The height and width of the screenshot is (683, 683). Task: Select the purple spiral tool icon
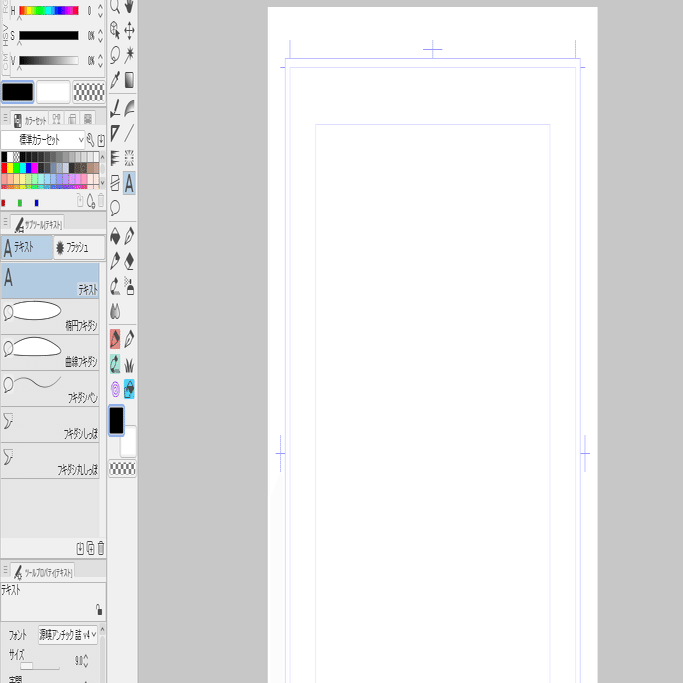[115, 389]
